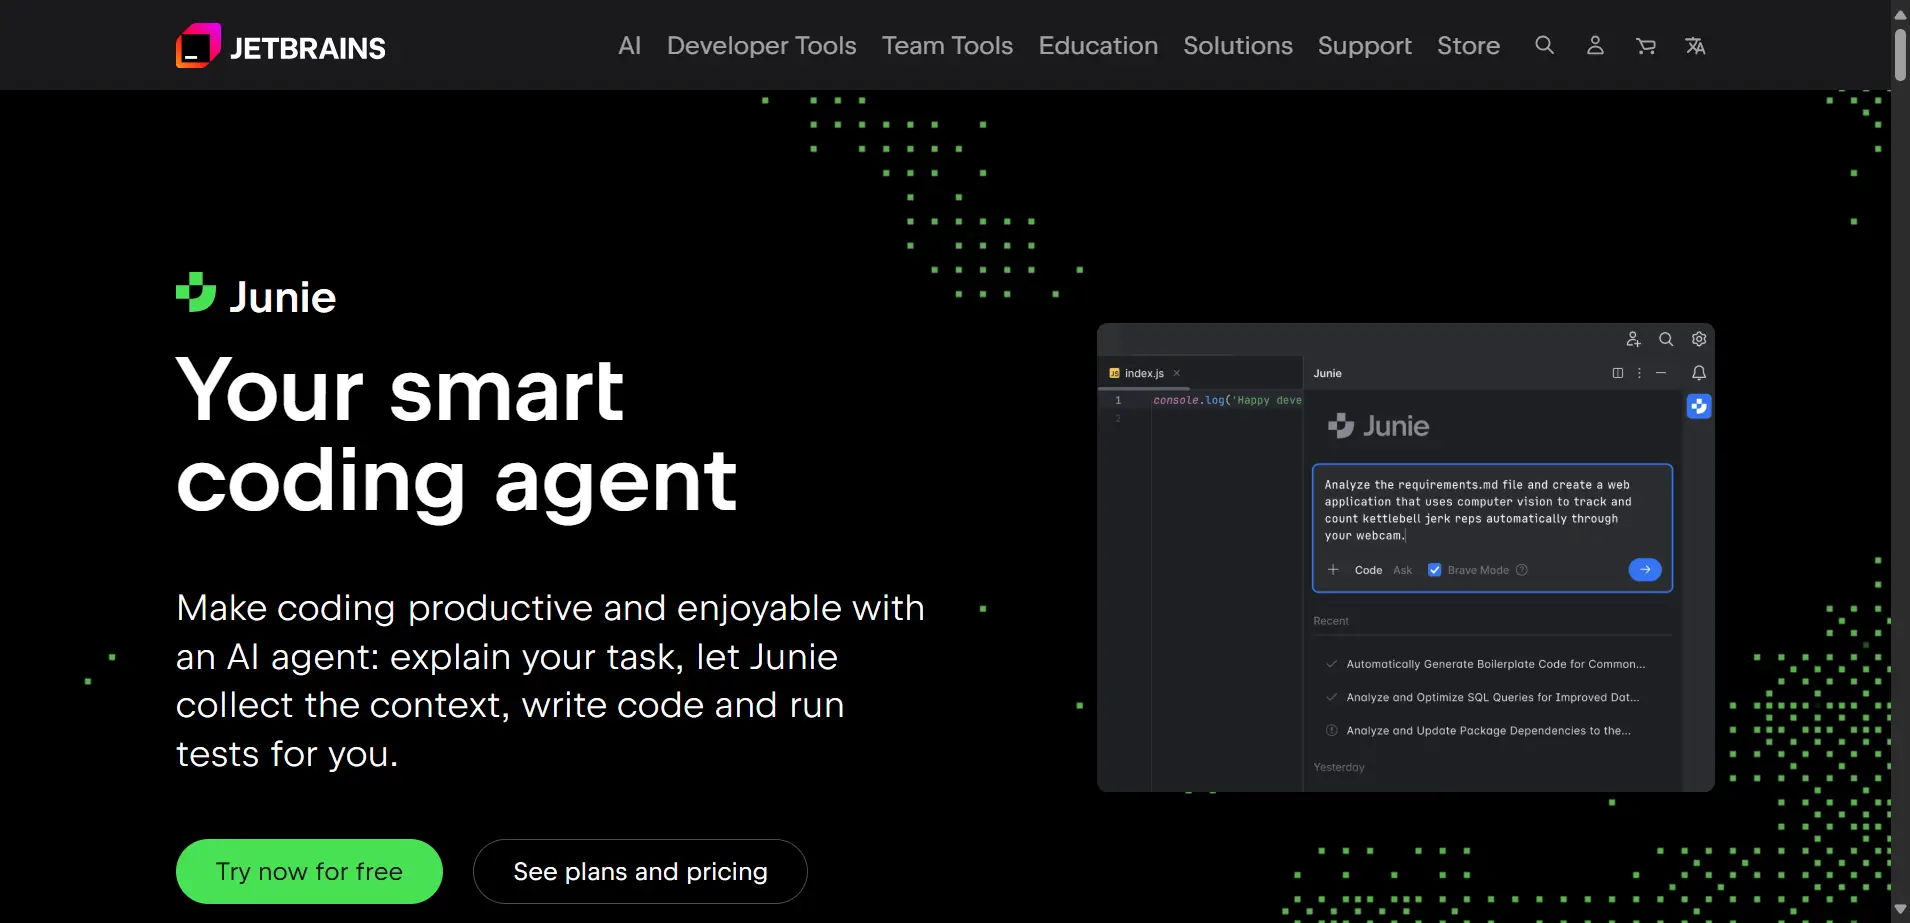The width and height of the screenshot is (1910, 923).
Task: Uncheck the Brave Mode checkbox
Action: point(1434,570)
